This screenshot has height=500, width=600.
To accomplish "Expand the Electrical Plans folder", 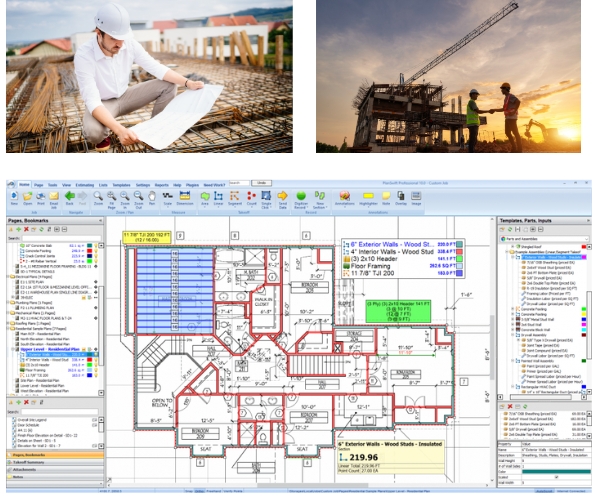I will (7, 275).
